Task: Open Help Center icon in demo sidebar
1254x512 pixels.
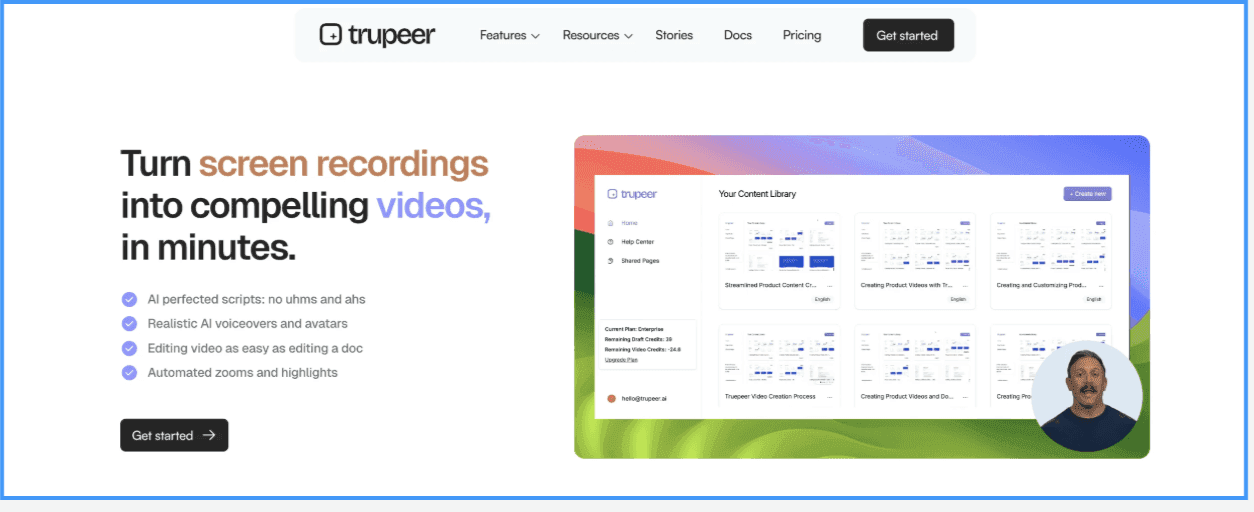Action: click(610, 242)
